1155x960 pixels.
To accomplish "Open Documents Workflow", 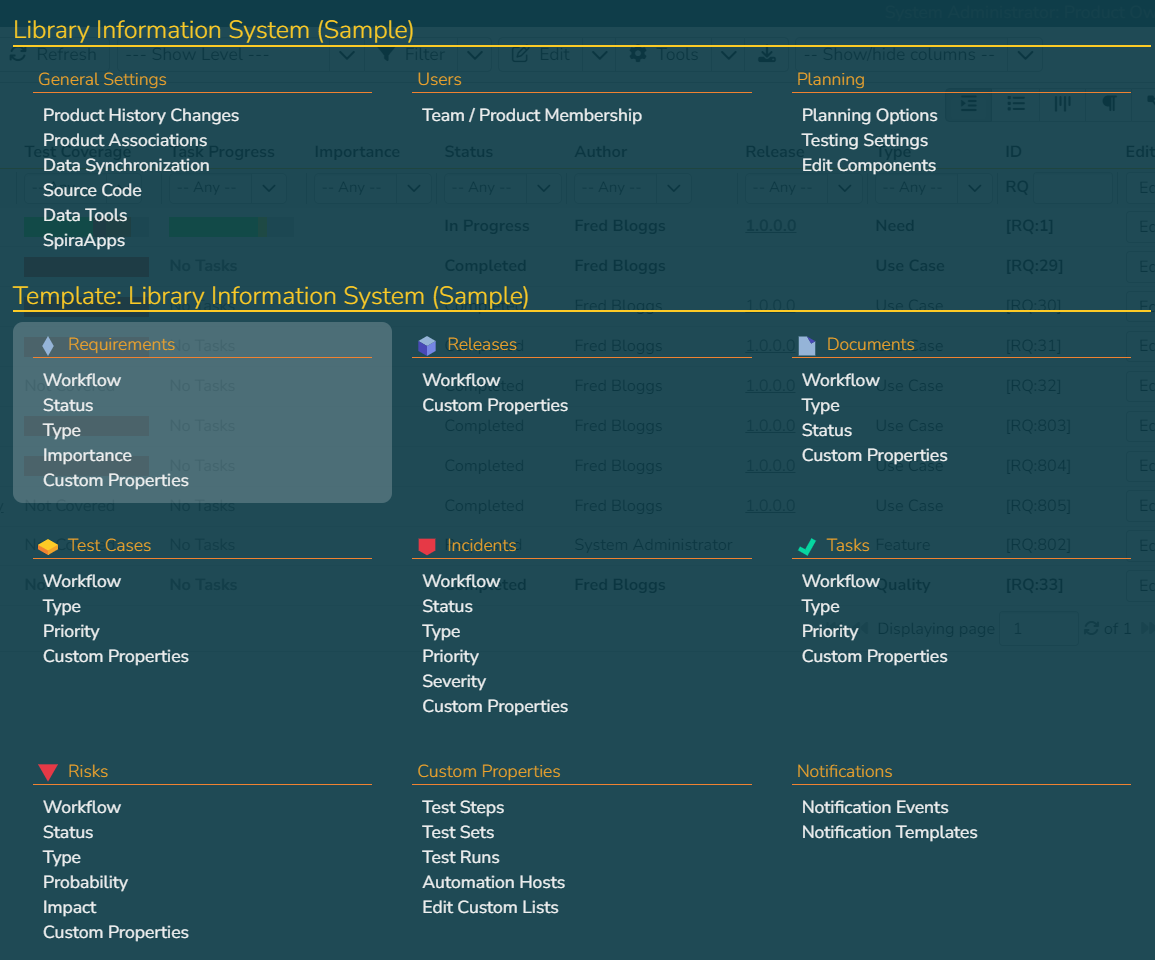I will tap(840, 380).
